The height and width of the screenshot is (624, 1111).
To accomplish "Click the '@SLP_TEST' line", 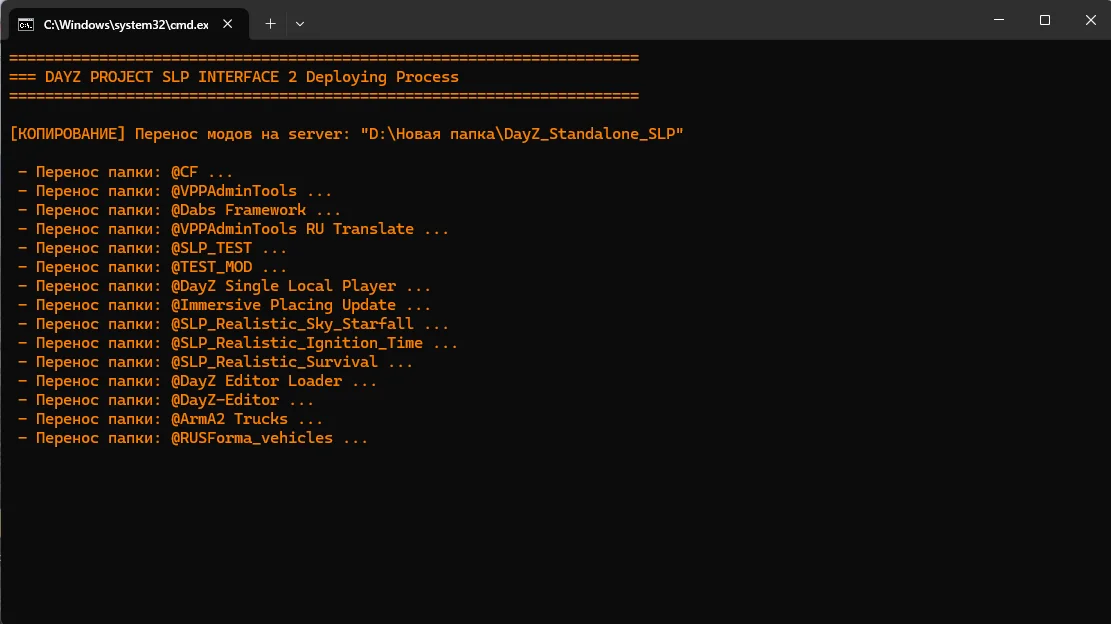I will pos(152,248).
